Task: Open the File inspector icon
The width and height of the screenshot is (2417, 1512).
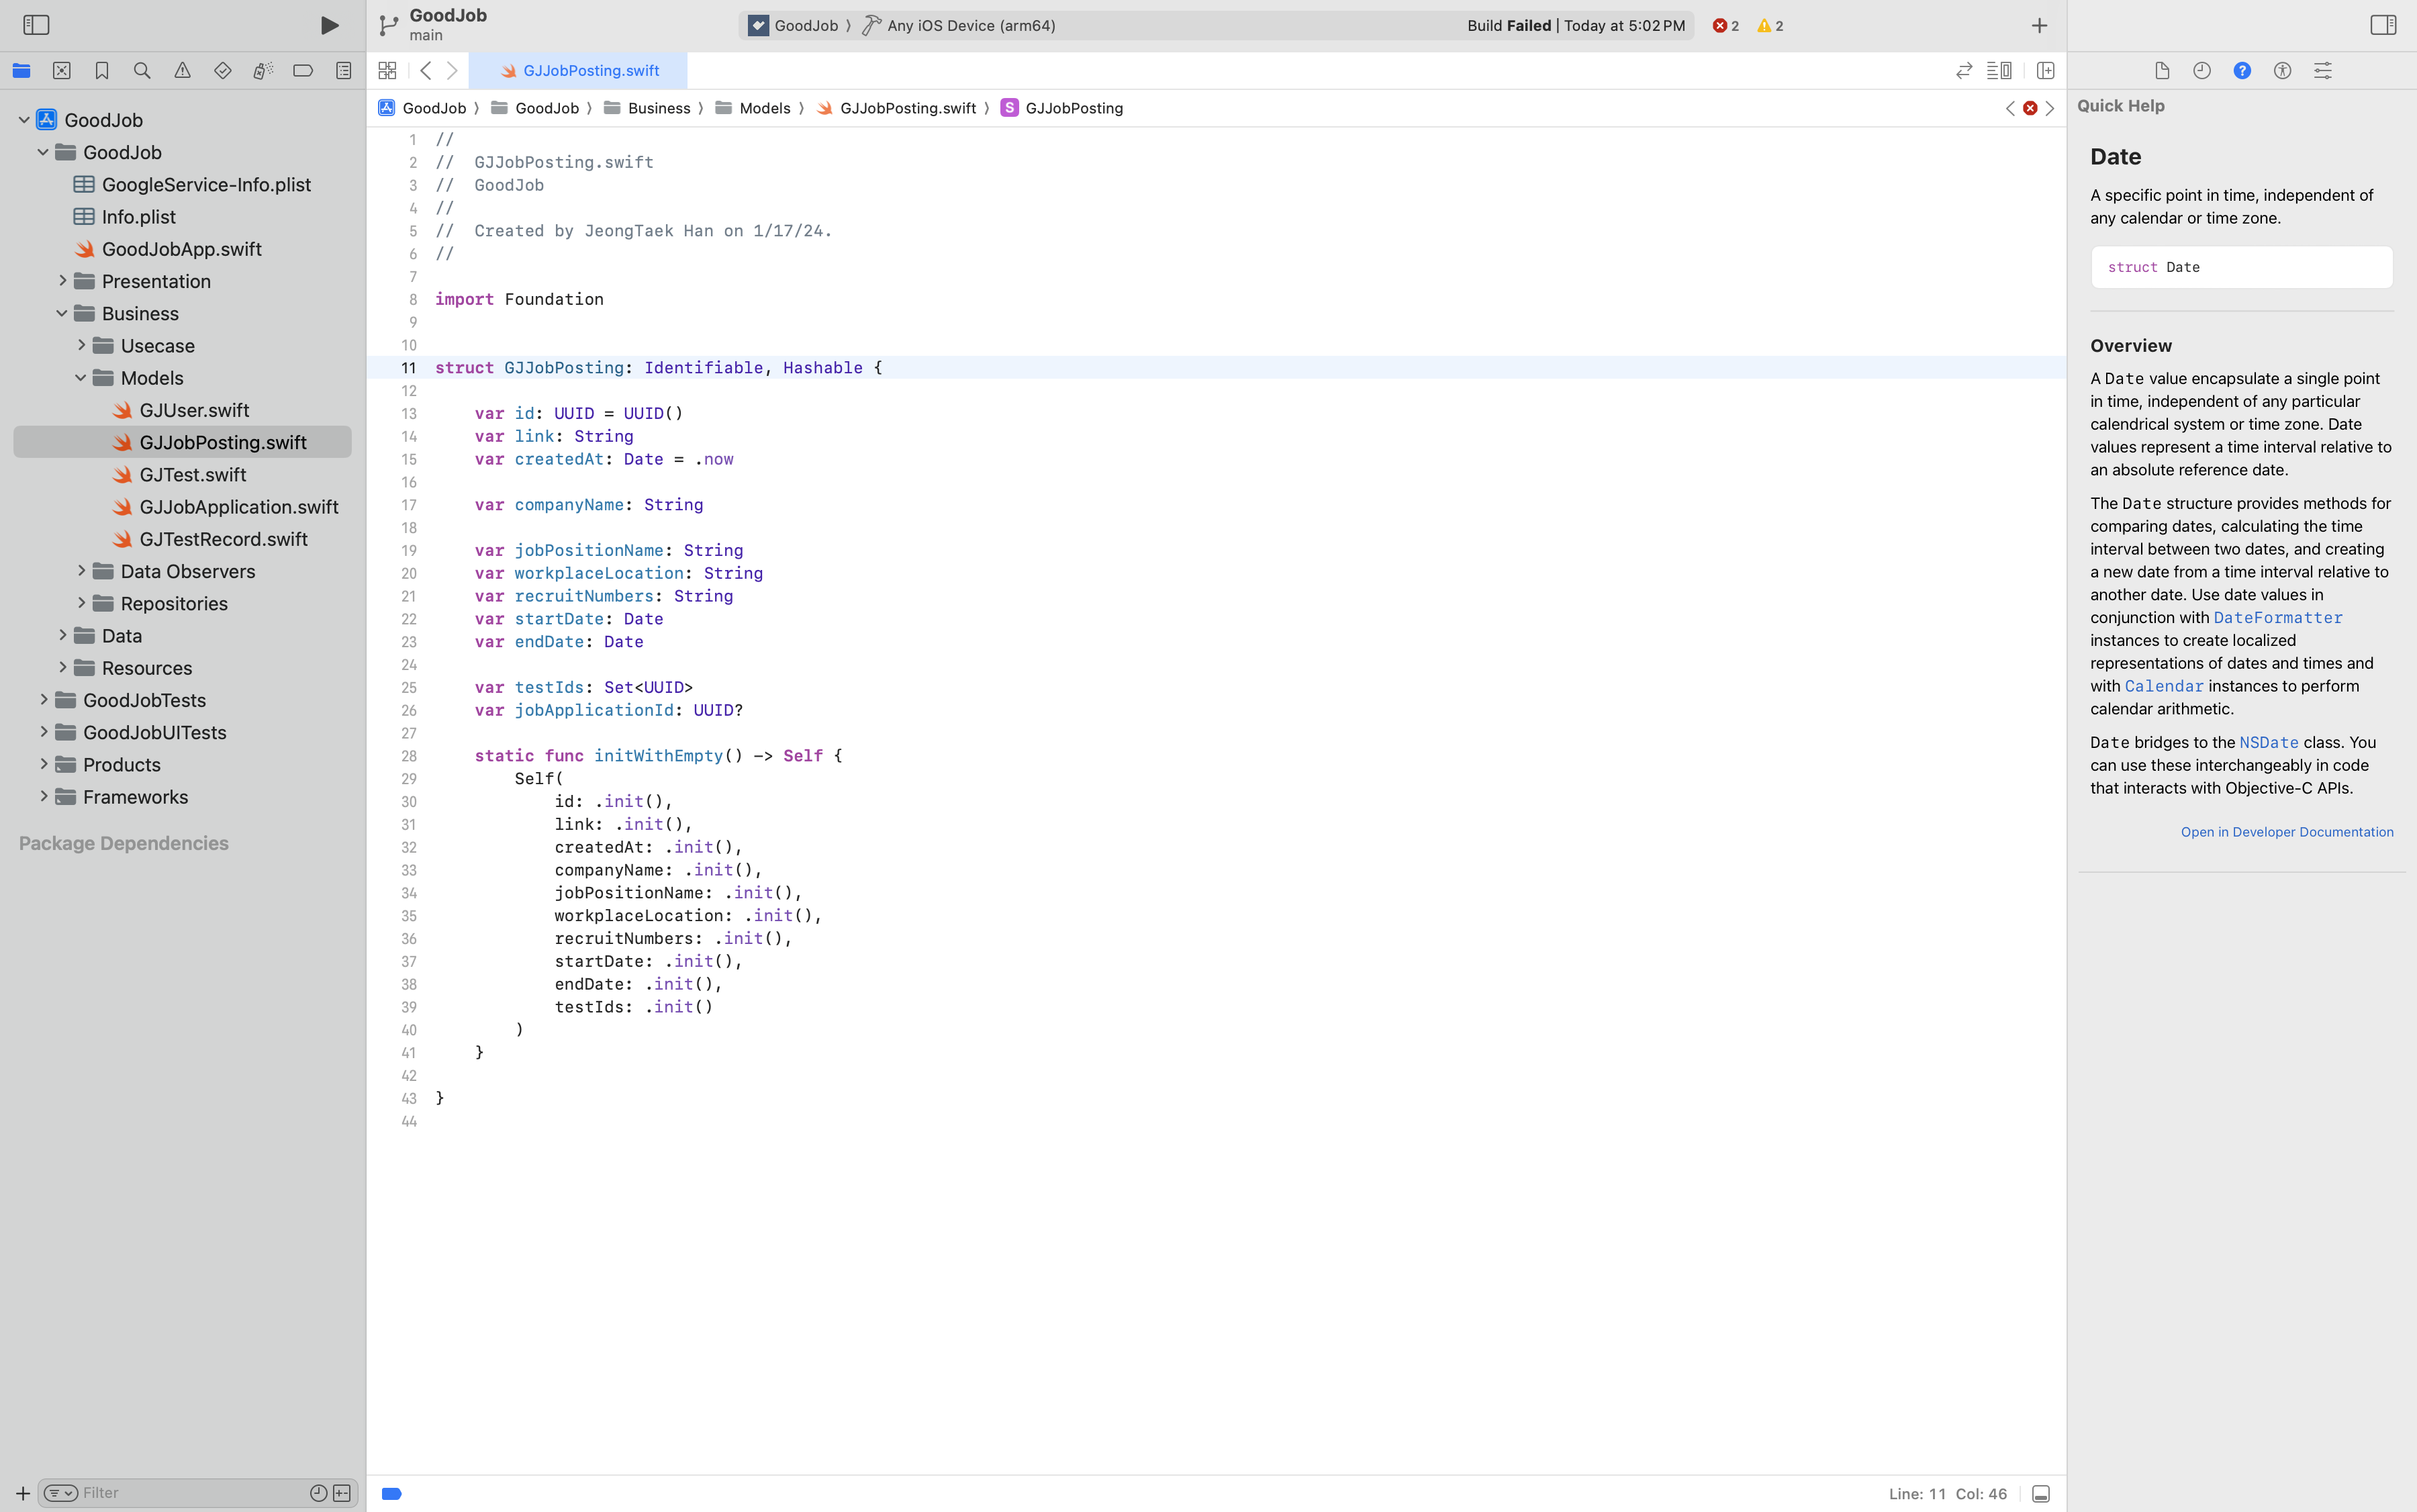Action: pyautogui.click(x=2161, y=70)
